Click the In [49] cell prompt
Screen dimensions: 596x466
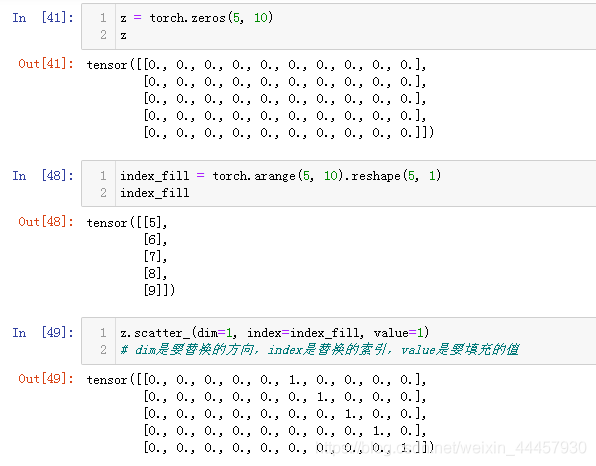(x=43, y=333)
